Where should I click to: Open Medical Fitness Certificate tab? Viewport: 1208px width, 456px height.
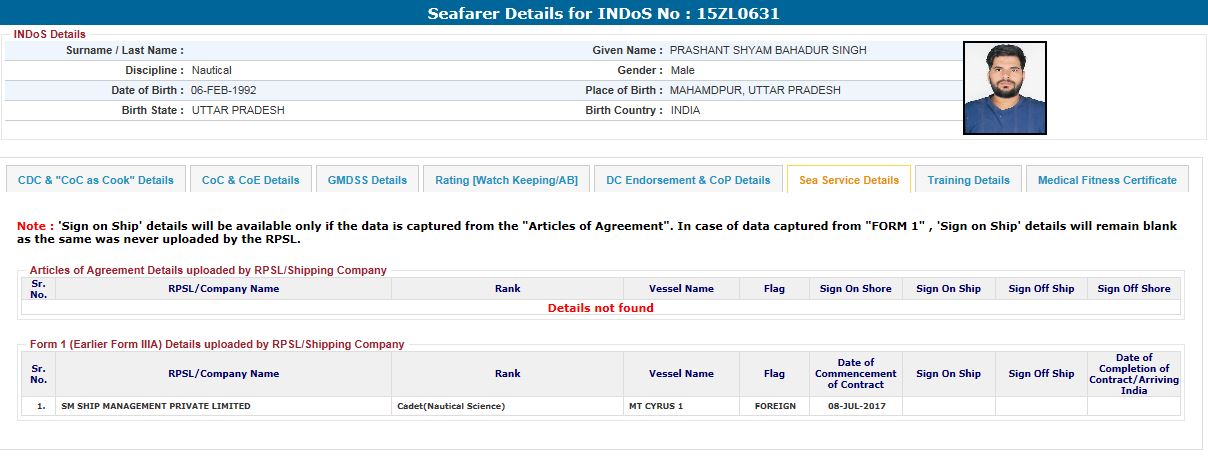[1107, 180]
